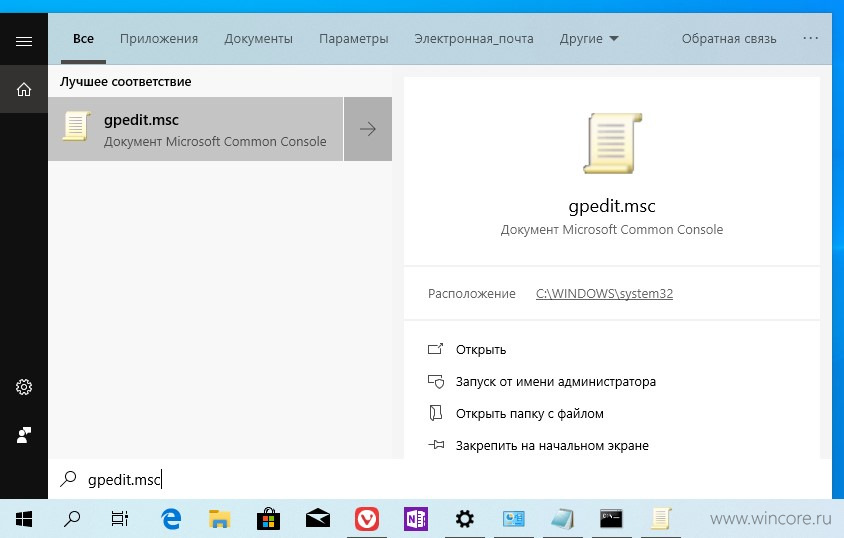Expand gpedit.msc result with arrow button
844x538 pixels.
point(368,129)
